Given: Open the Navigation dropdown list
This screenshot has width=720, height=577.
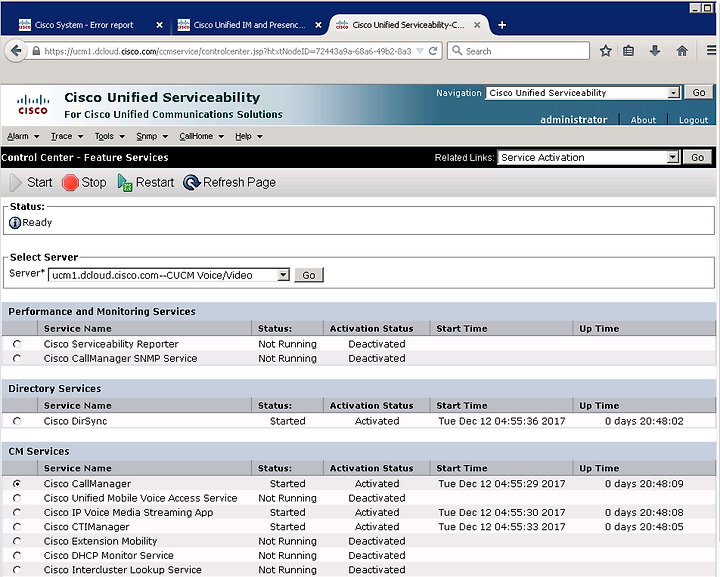Looking at the screenshot, I should [x=583, y=93].
